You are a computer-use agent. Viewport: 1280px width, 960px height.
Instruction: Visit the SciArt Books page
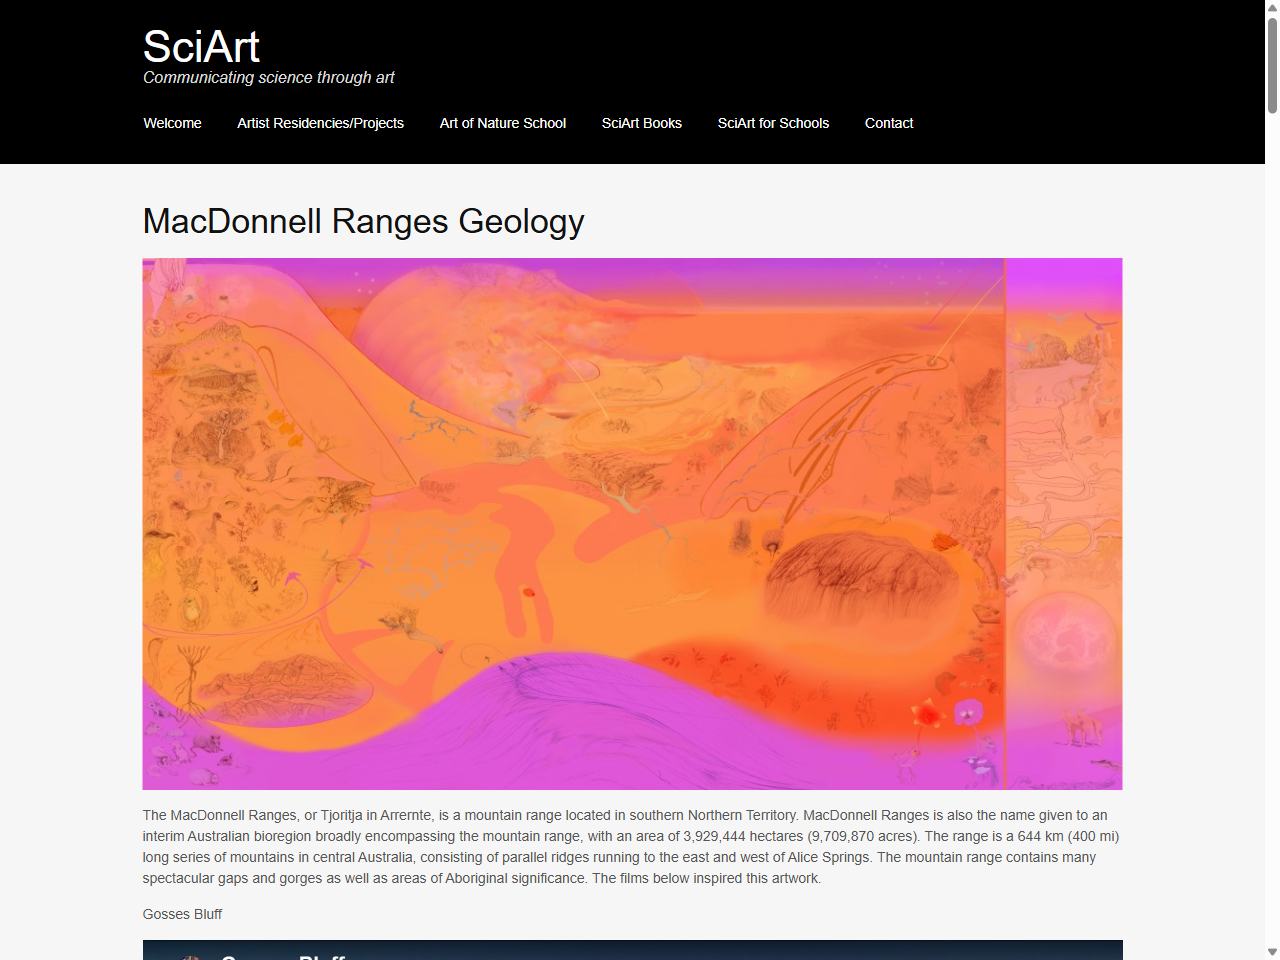(x=641, y=124)
